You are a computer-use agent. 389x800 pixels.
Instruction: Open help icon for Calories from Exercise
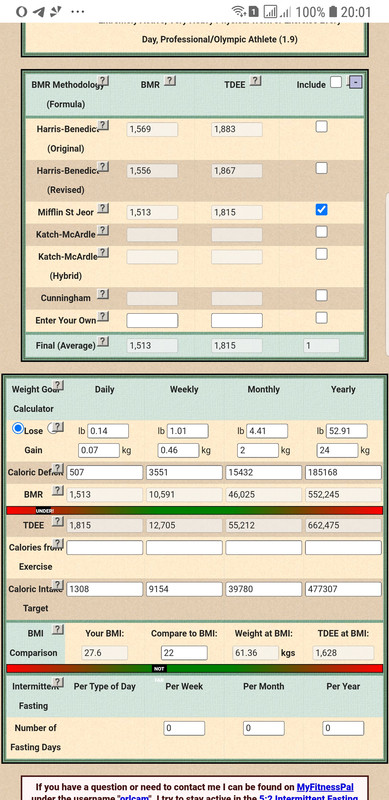(x=58, y=543)
